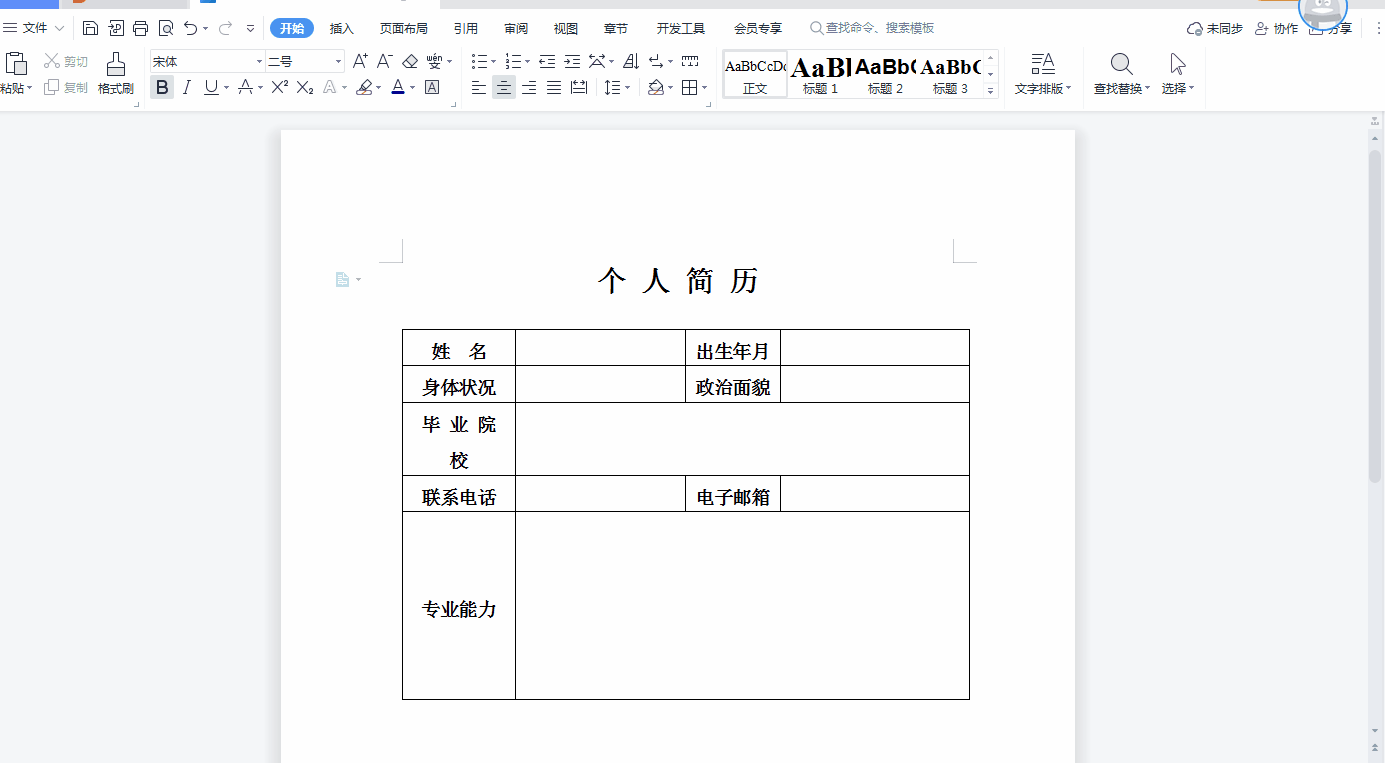Click the Increase Font Size icon
Viewport: 1385px width, 763px height.
pos(360,62)
